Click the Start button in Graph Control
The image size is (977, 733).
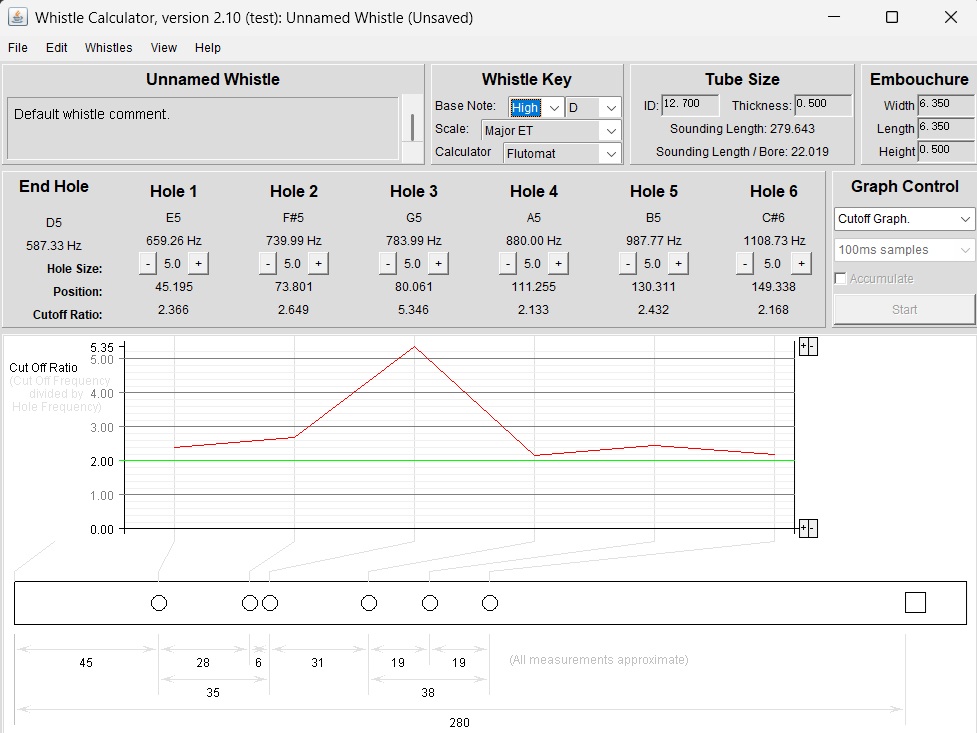[904, 309]
